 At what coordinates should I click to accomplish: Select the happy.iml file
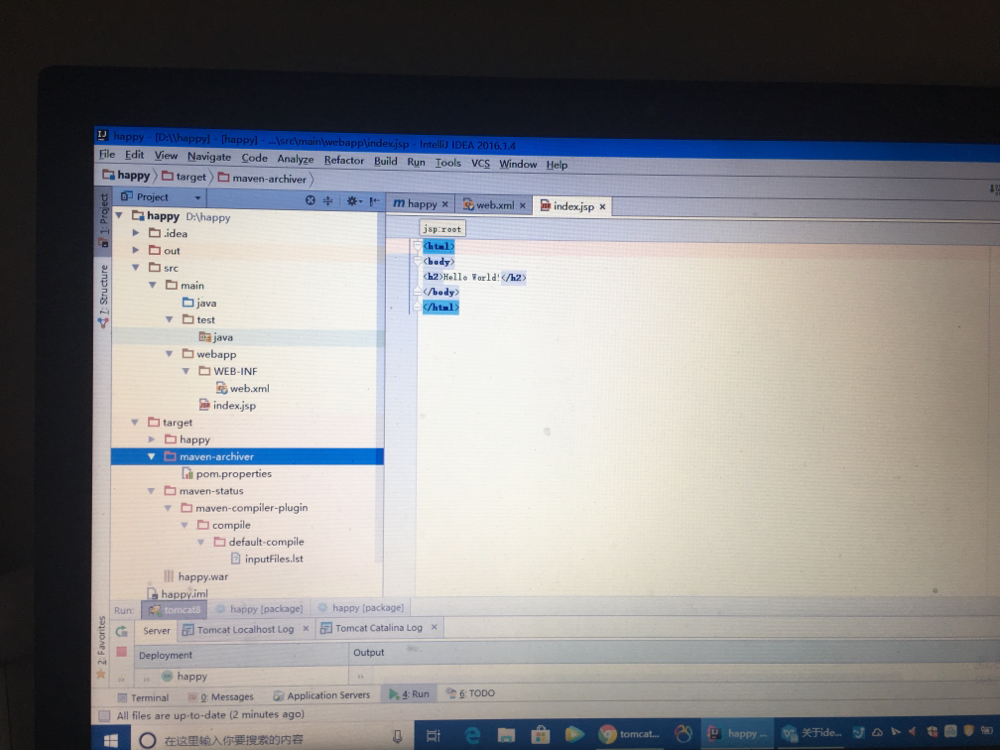tap(177, 594)
